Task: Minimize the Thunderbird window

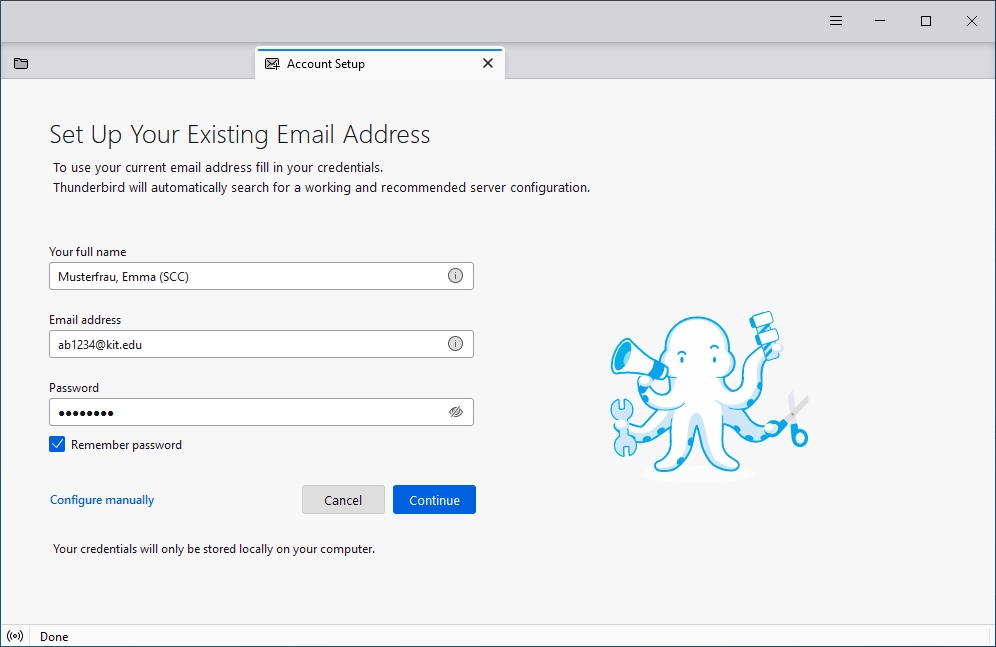Action: pos(880,21)
